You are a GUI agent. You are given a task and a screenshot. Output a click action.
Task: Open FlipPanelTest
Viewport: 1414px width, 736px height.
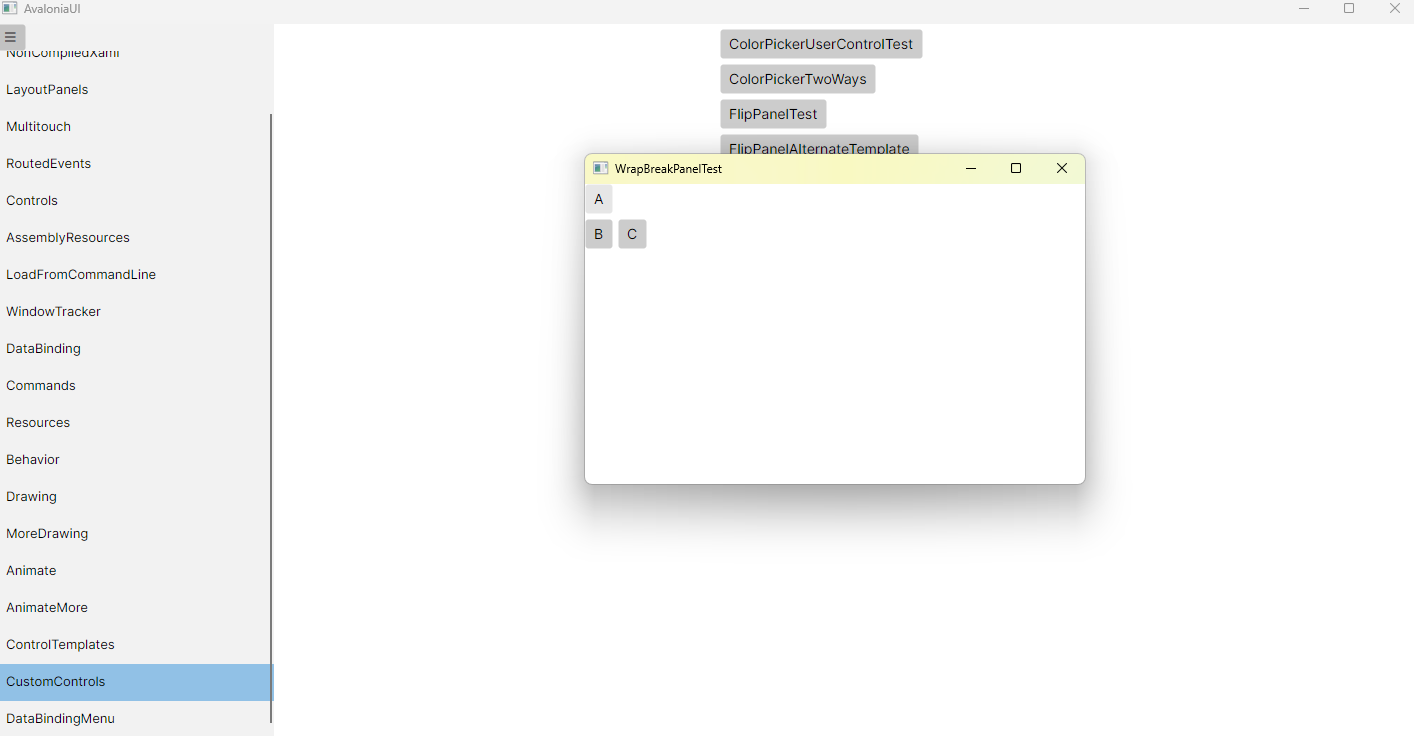[772, 114]
